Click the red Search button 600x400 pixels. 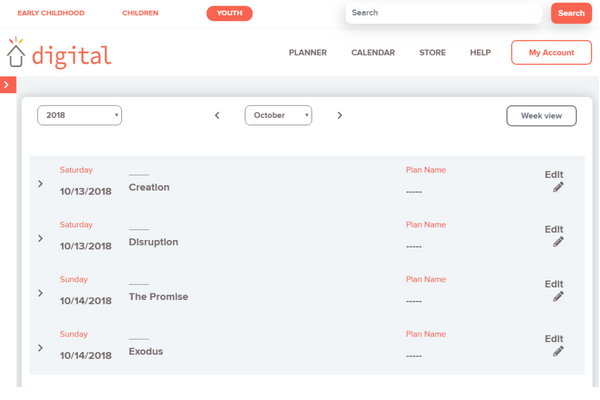pos(571,13)
